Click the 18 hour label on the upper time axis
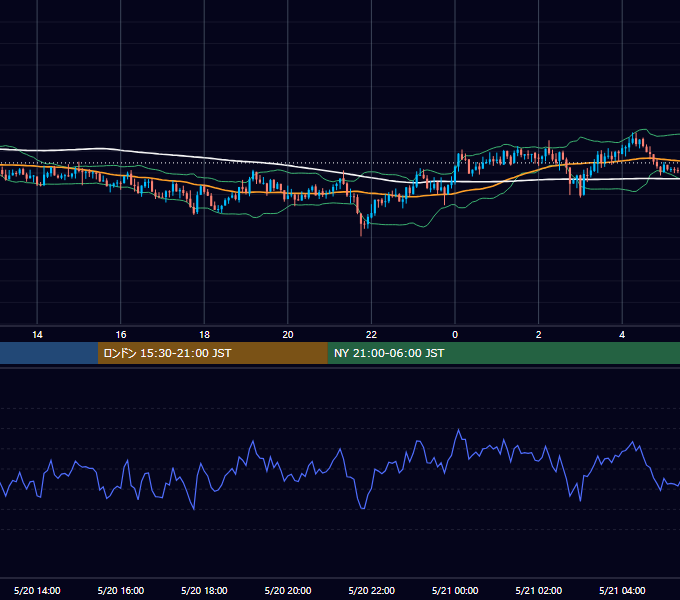This screenshot has width=680, height=600. click(x=204, y=335)
